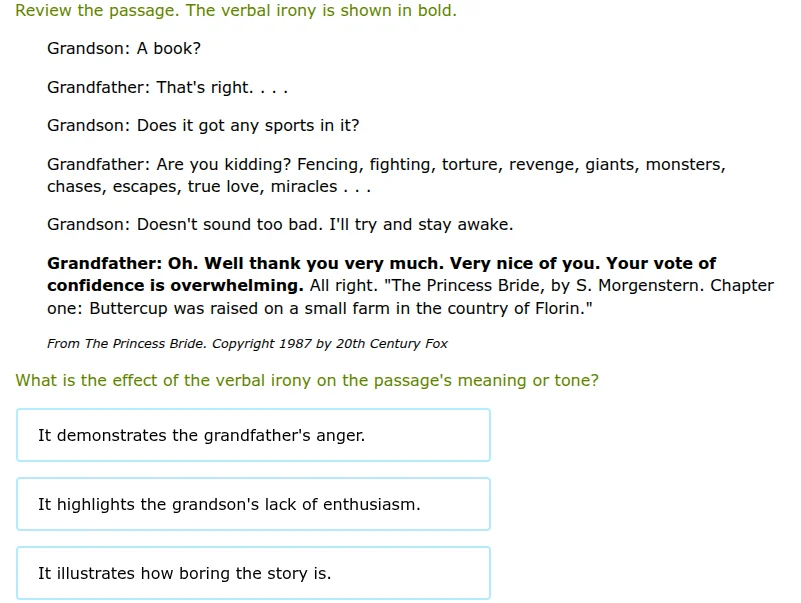Click the partially visible fourth answer option
Screen dimensions: 801x603
[255, 599]
